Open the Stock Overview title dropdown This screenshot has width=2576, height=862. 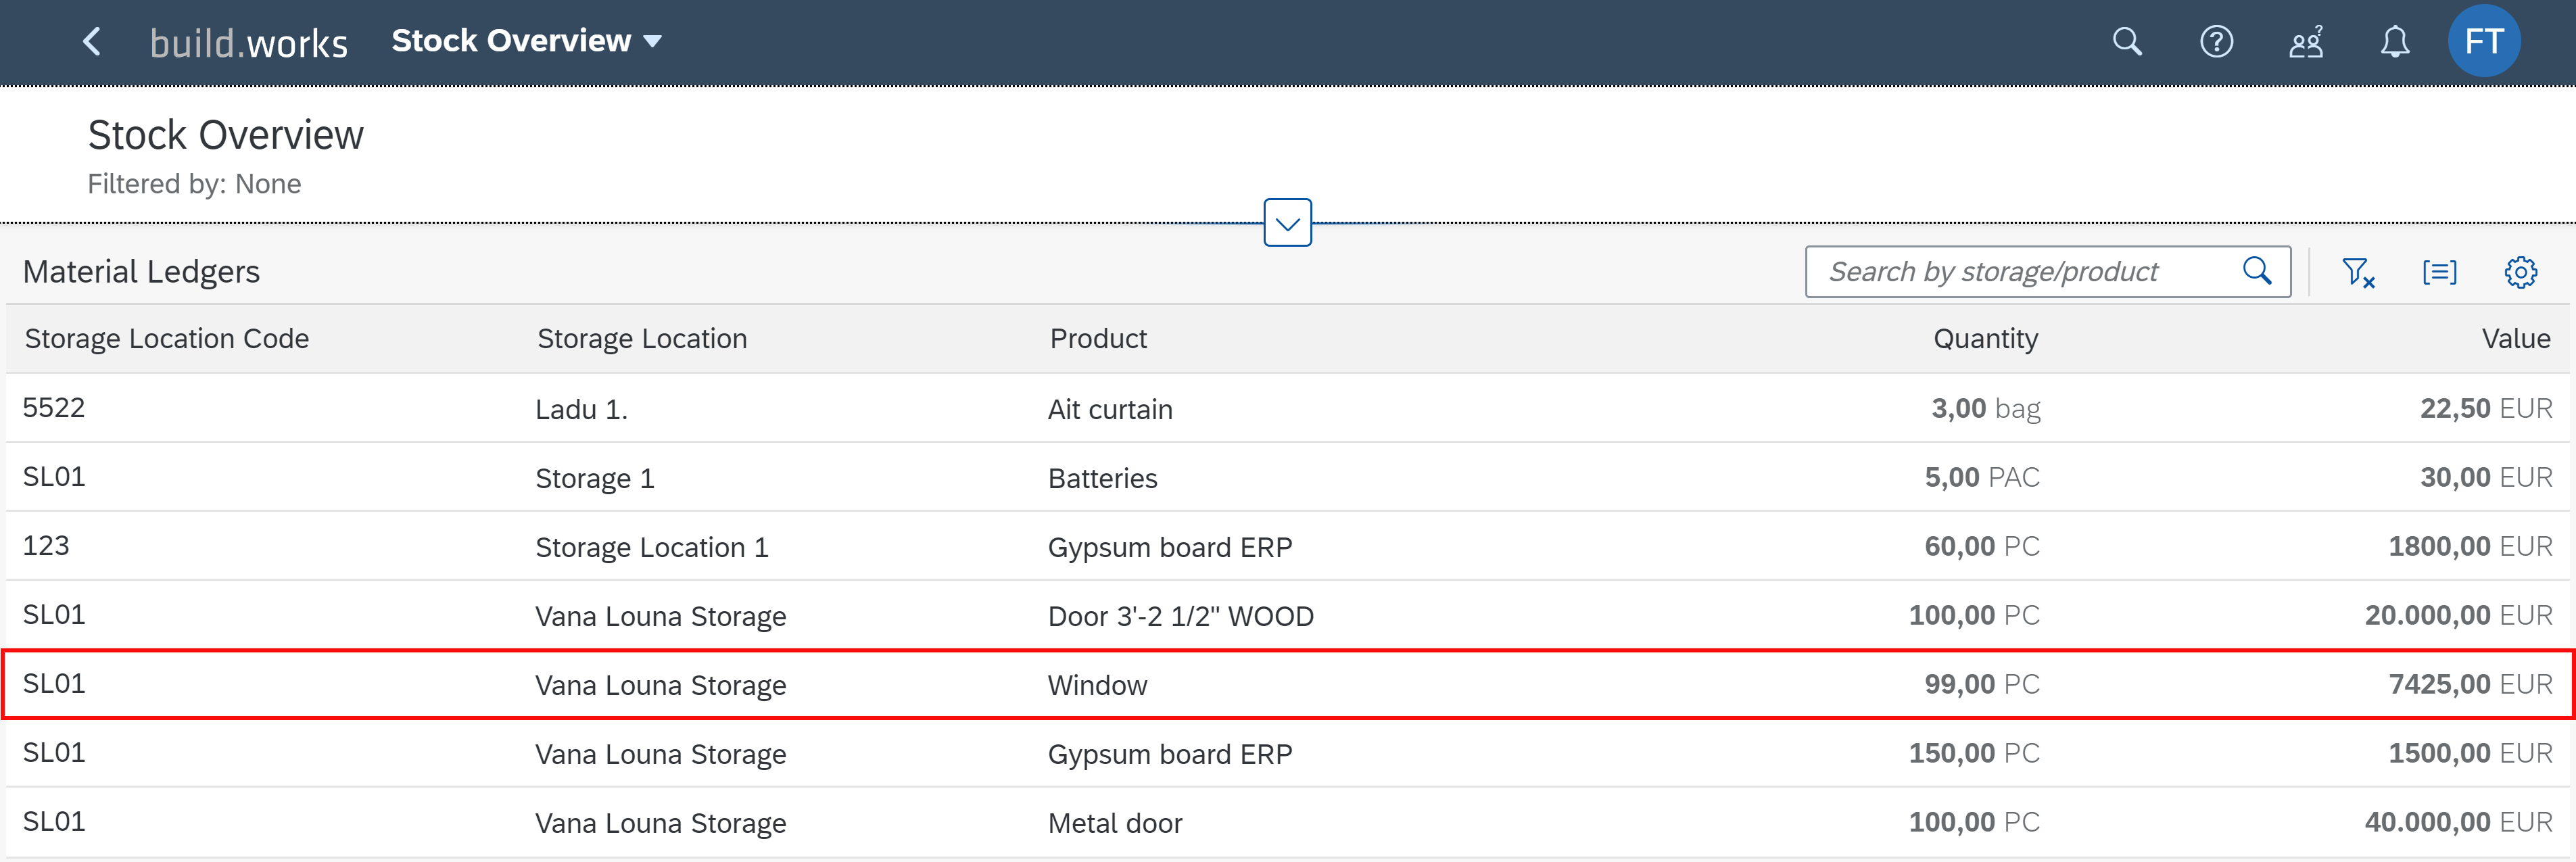[x=526, y=41]
